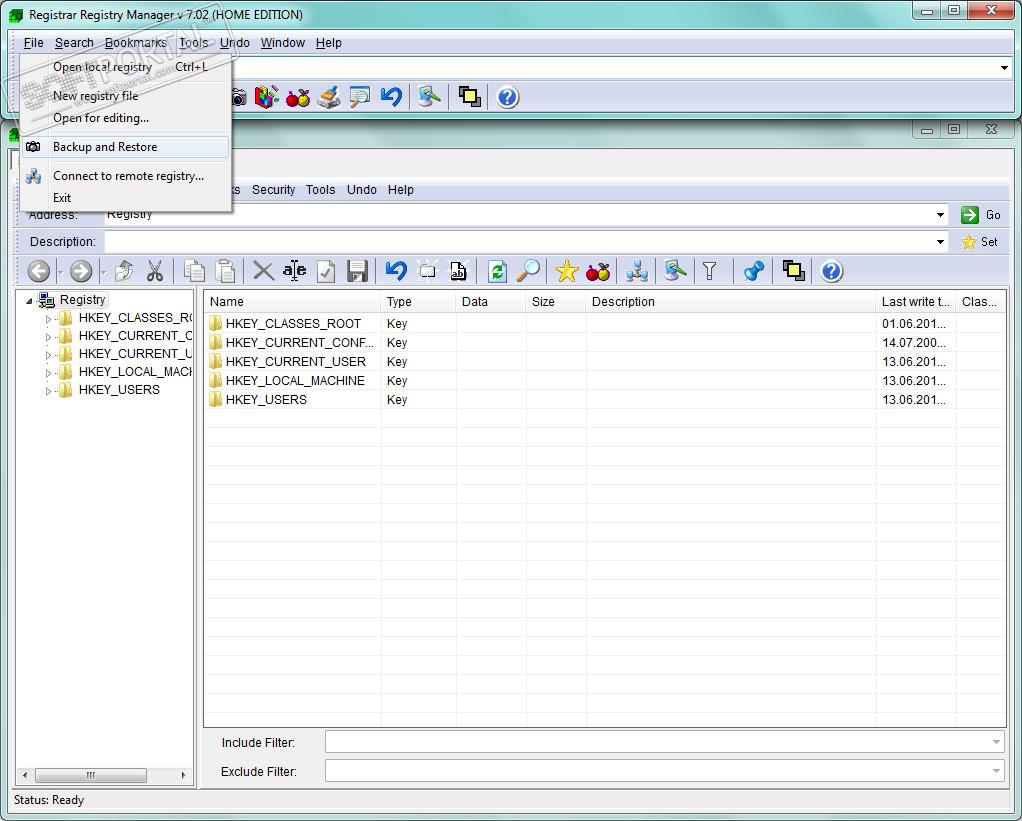Click the inner toolbar overlapping squares icon
1022x821 pixels.
click(793, 271)
